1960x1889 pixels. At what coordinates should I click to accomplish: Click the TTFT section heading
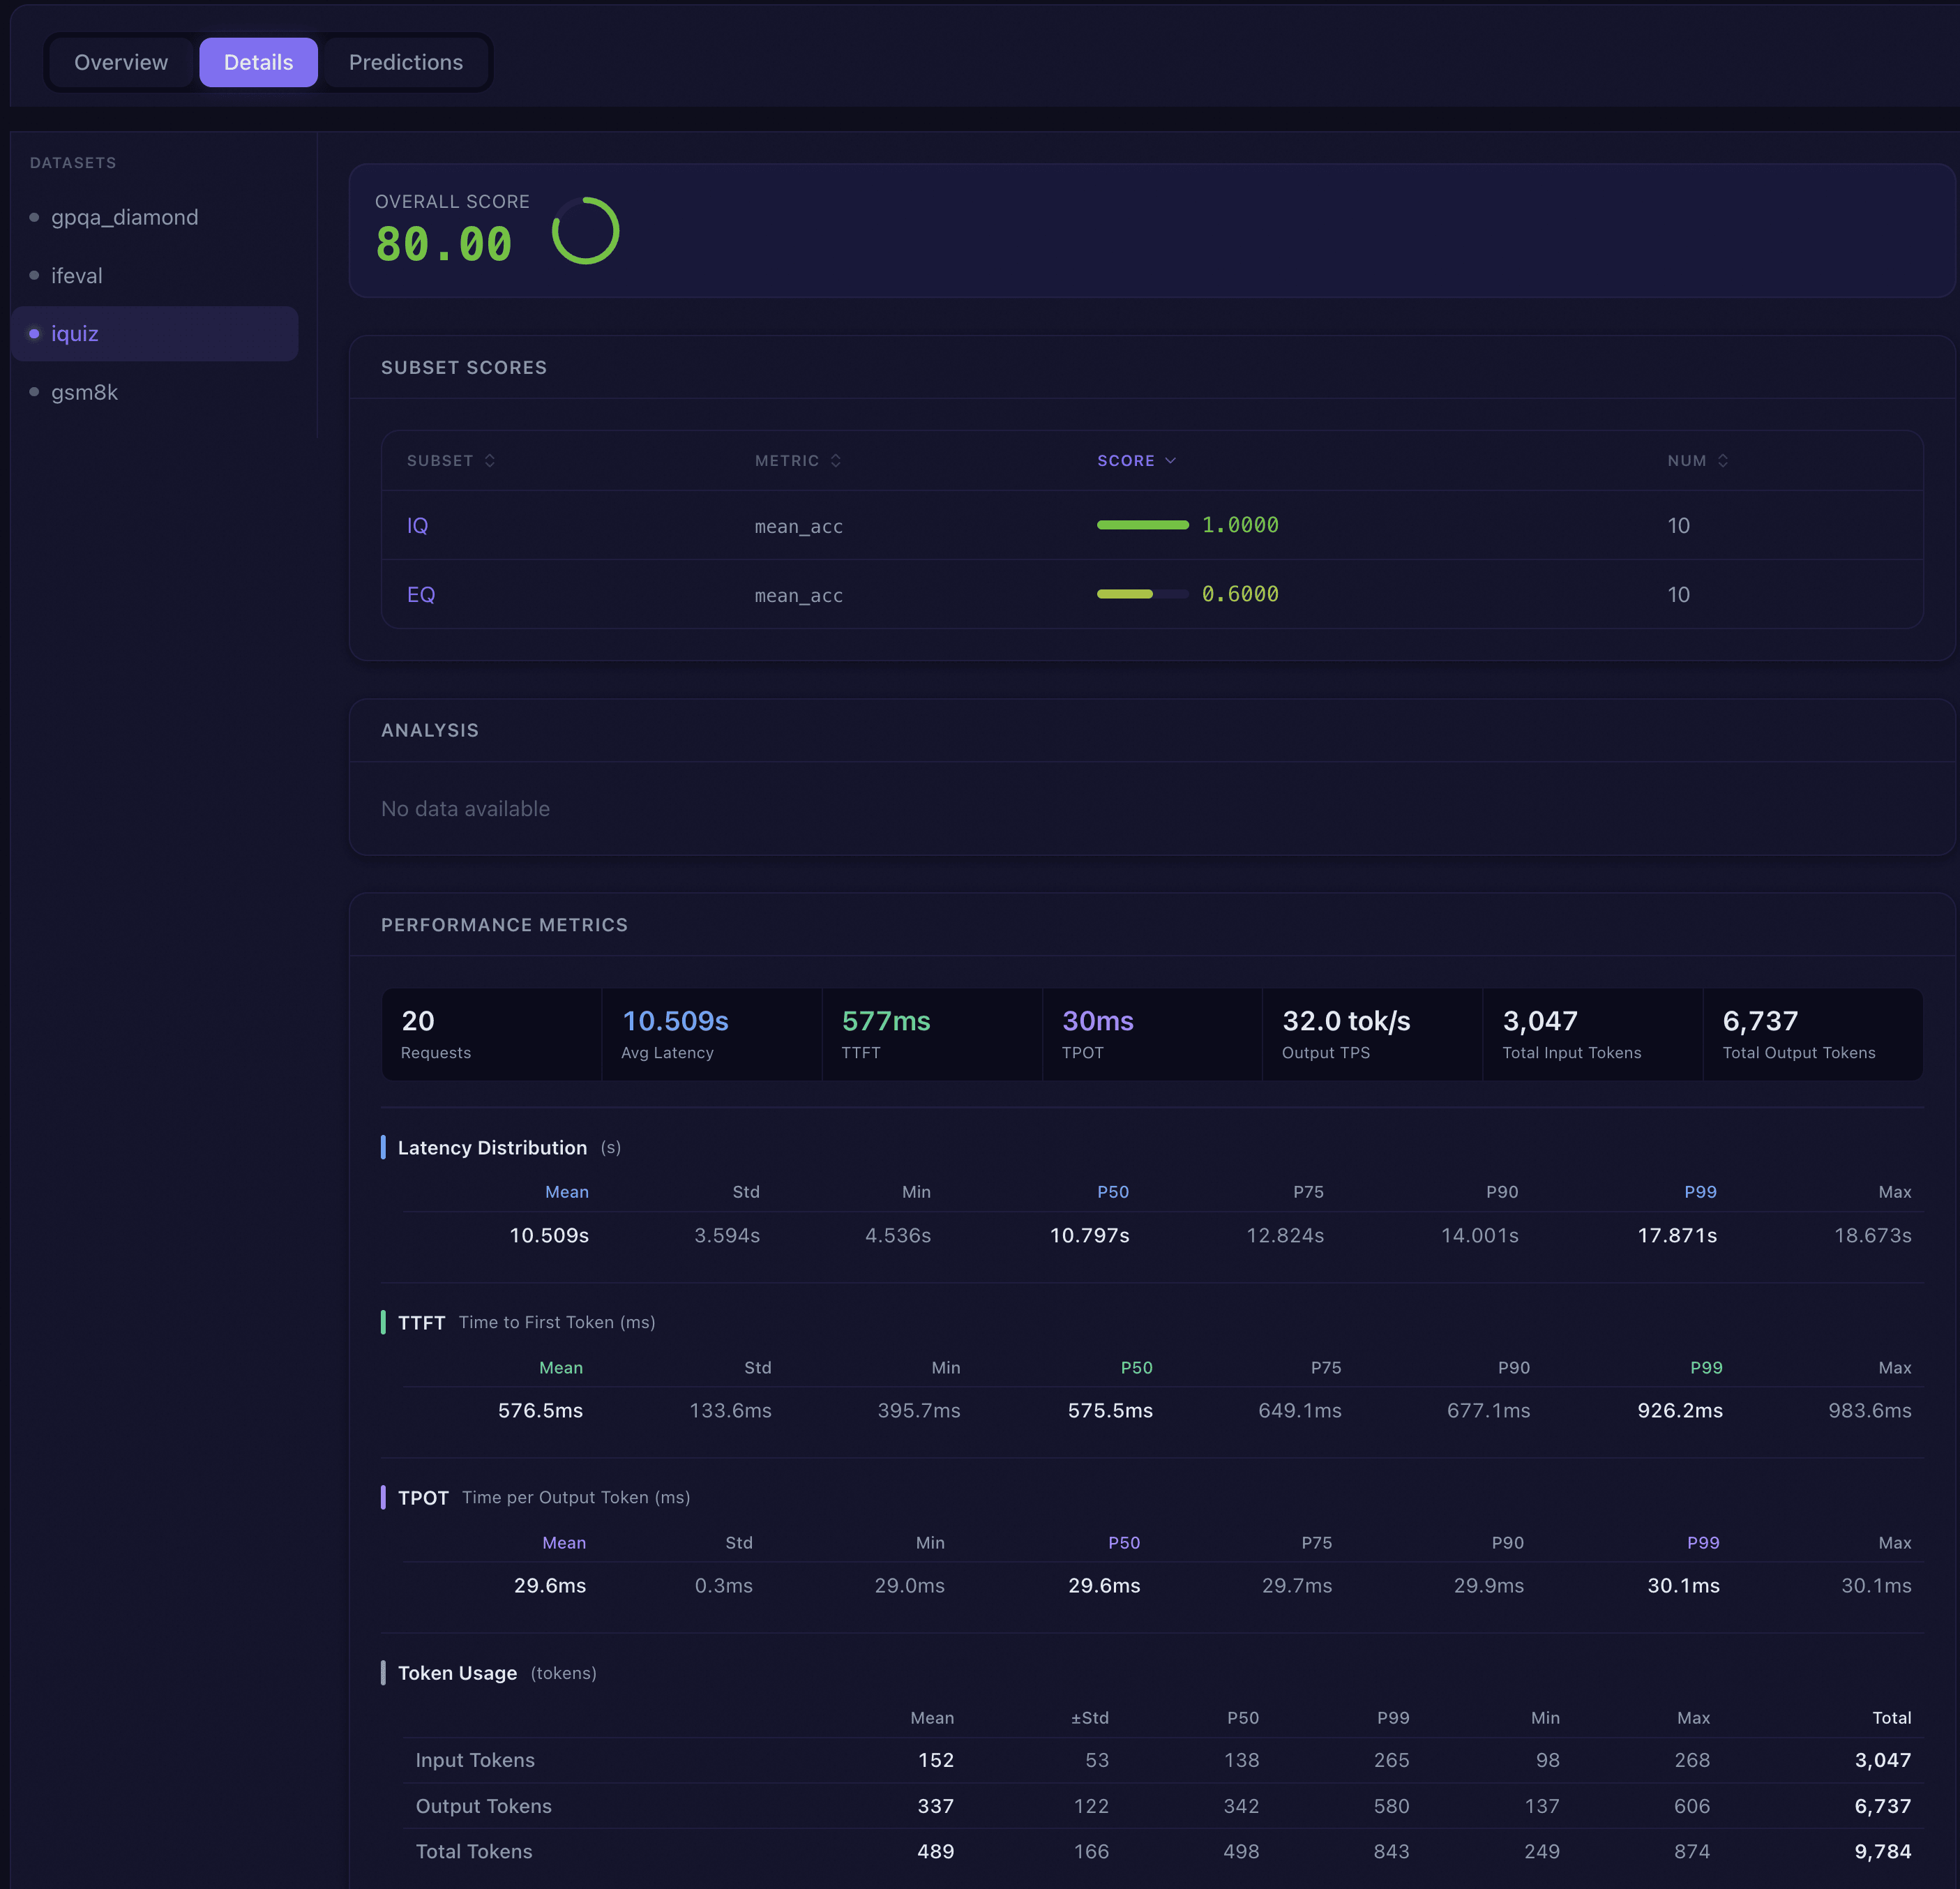click(421, 1322)
